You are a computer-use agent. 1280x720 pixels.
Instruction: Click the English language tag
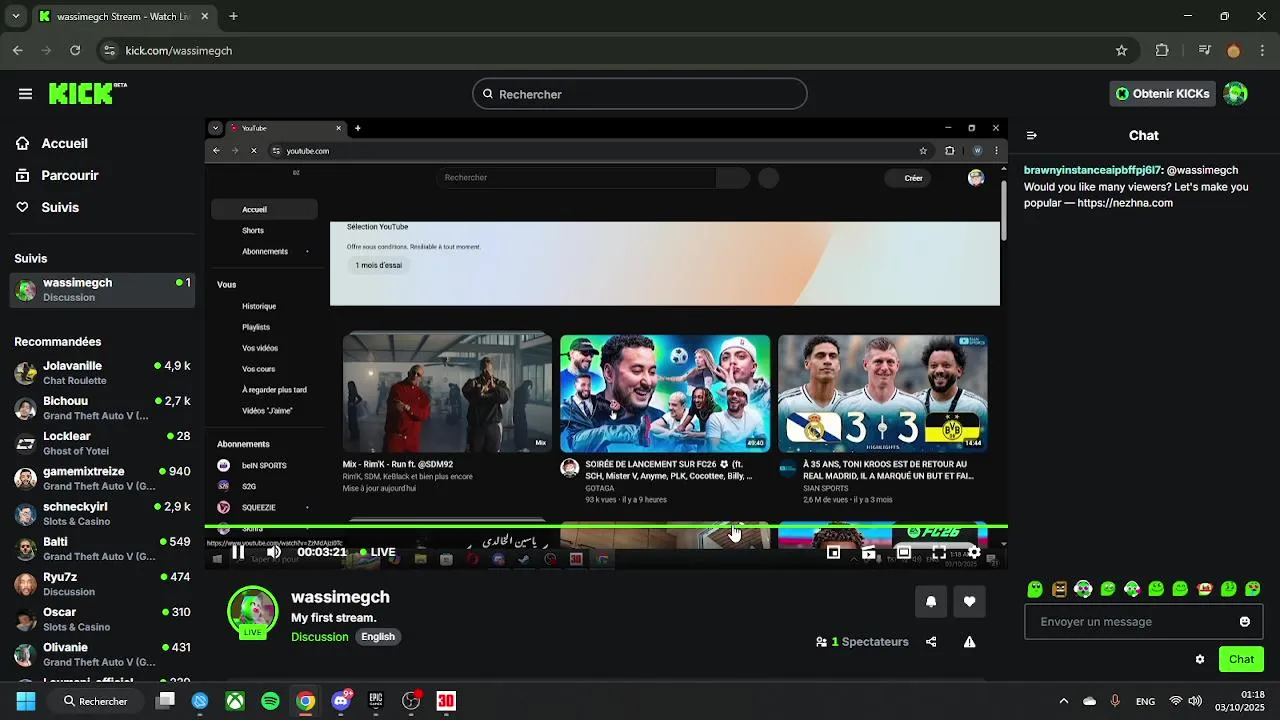coord(378,637)
